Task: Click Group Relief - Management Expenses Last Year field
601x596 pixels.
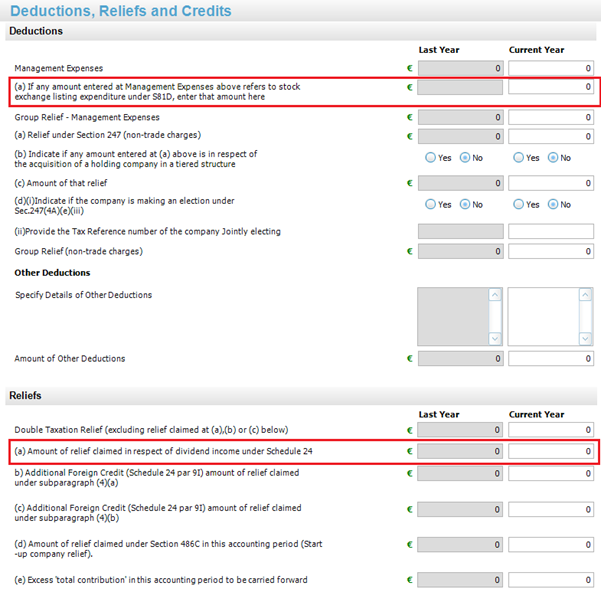Action: pos(460,117)
